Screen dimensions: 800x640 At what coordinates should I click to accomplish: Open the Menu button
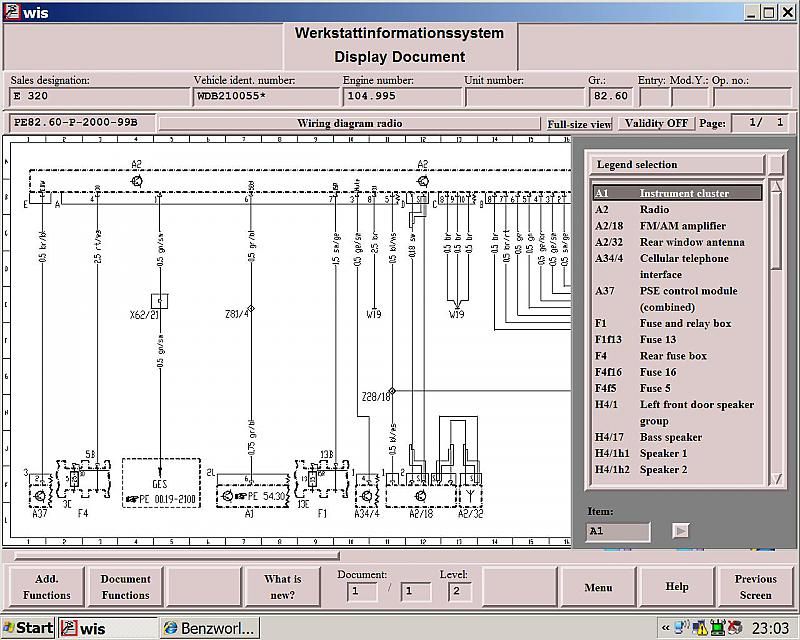(598, 587)
